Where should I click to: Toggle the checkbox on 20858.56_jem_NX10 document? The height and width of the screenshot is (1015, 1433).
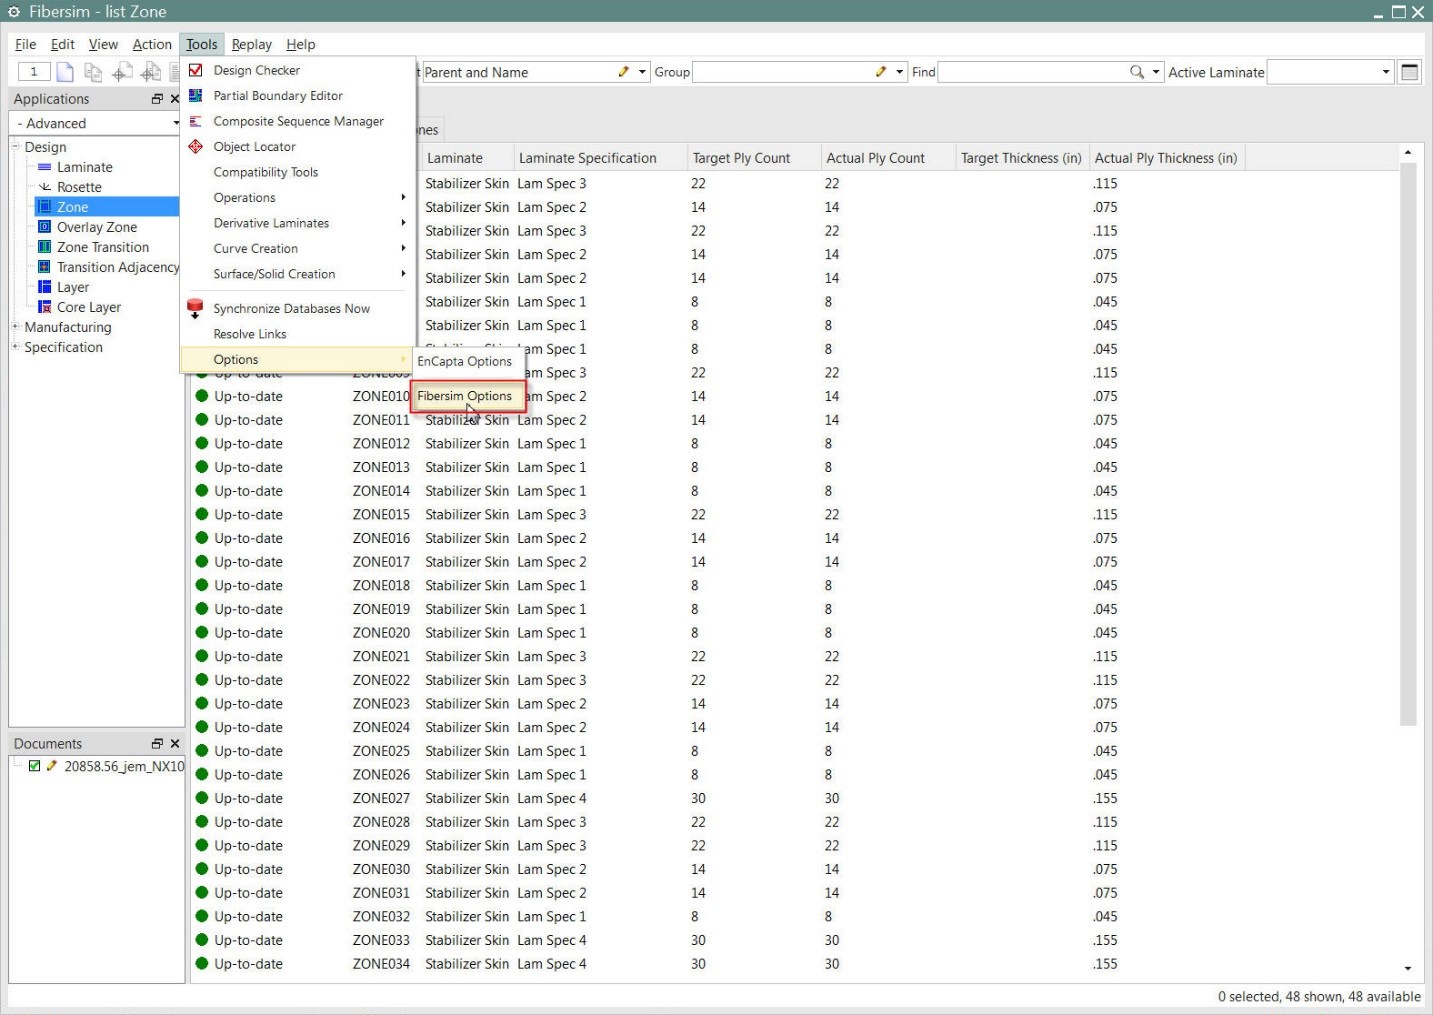click(x=35, y=766)
